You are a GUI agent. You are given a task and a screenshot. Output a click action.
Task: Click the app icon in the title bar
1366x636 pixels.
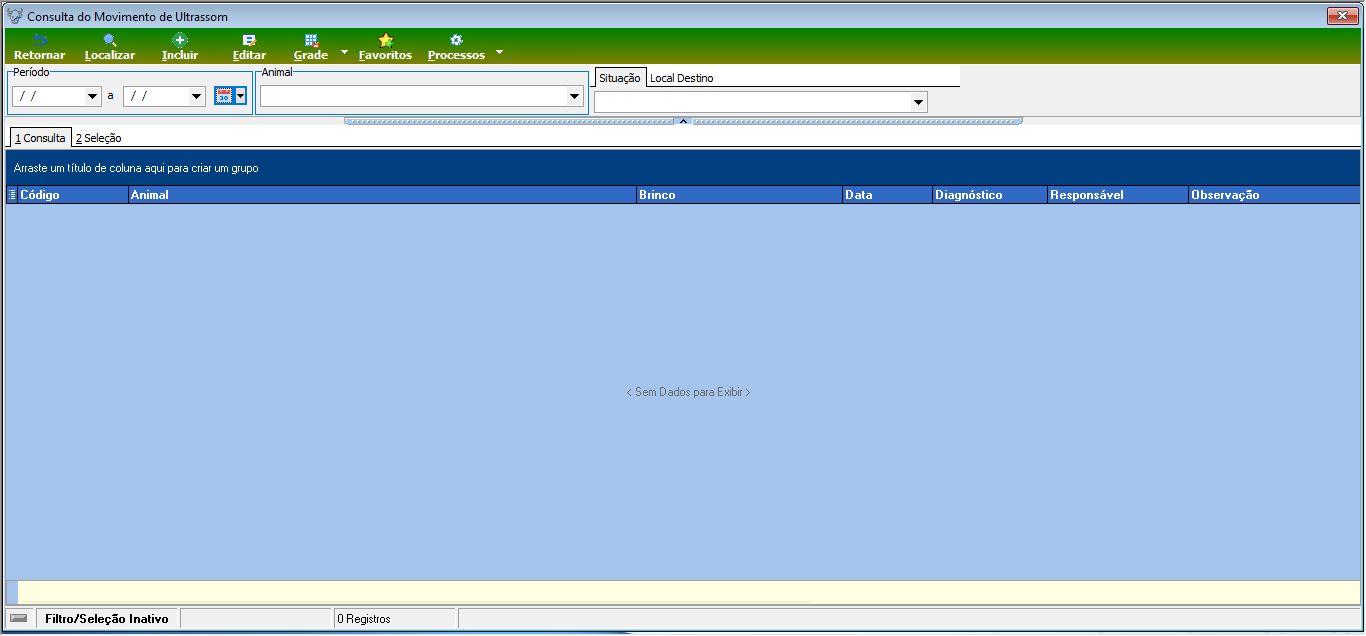[15, 16]
